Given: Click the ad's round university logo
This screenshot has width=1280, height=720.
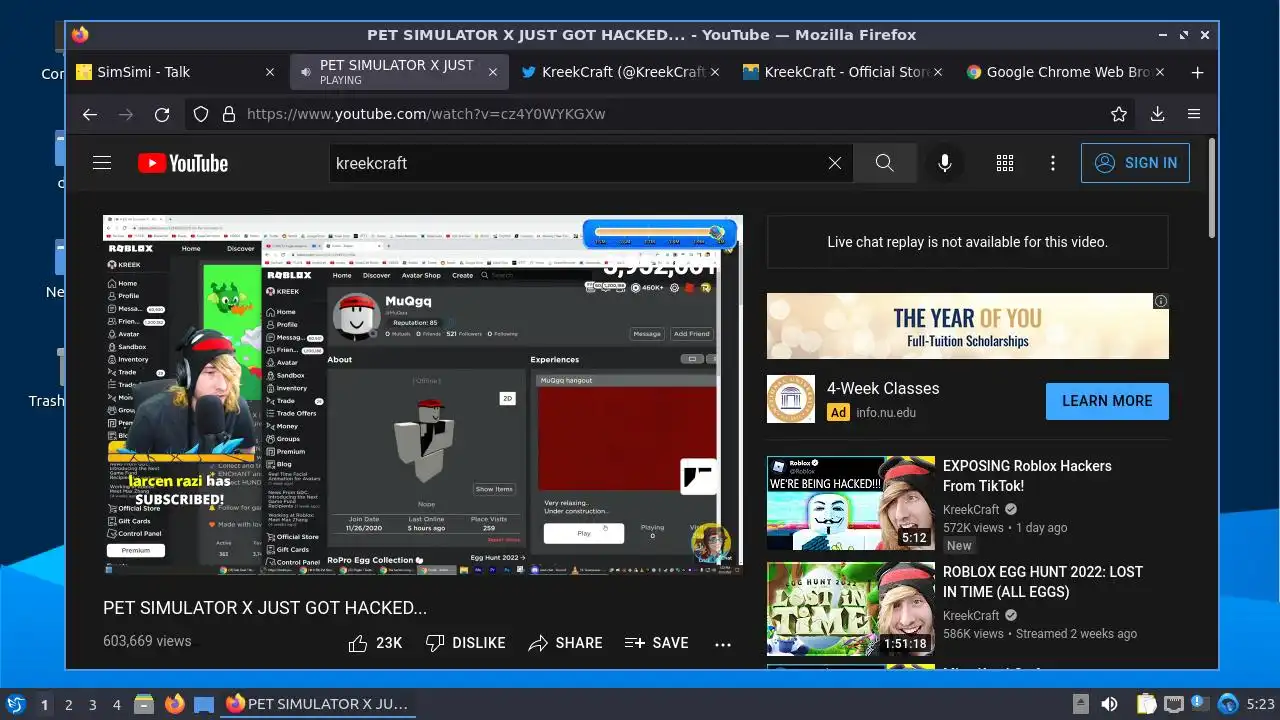Looking at the screenshot, I should 791,399.
